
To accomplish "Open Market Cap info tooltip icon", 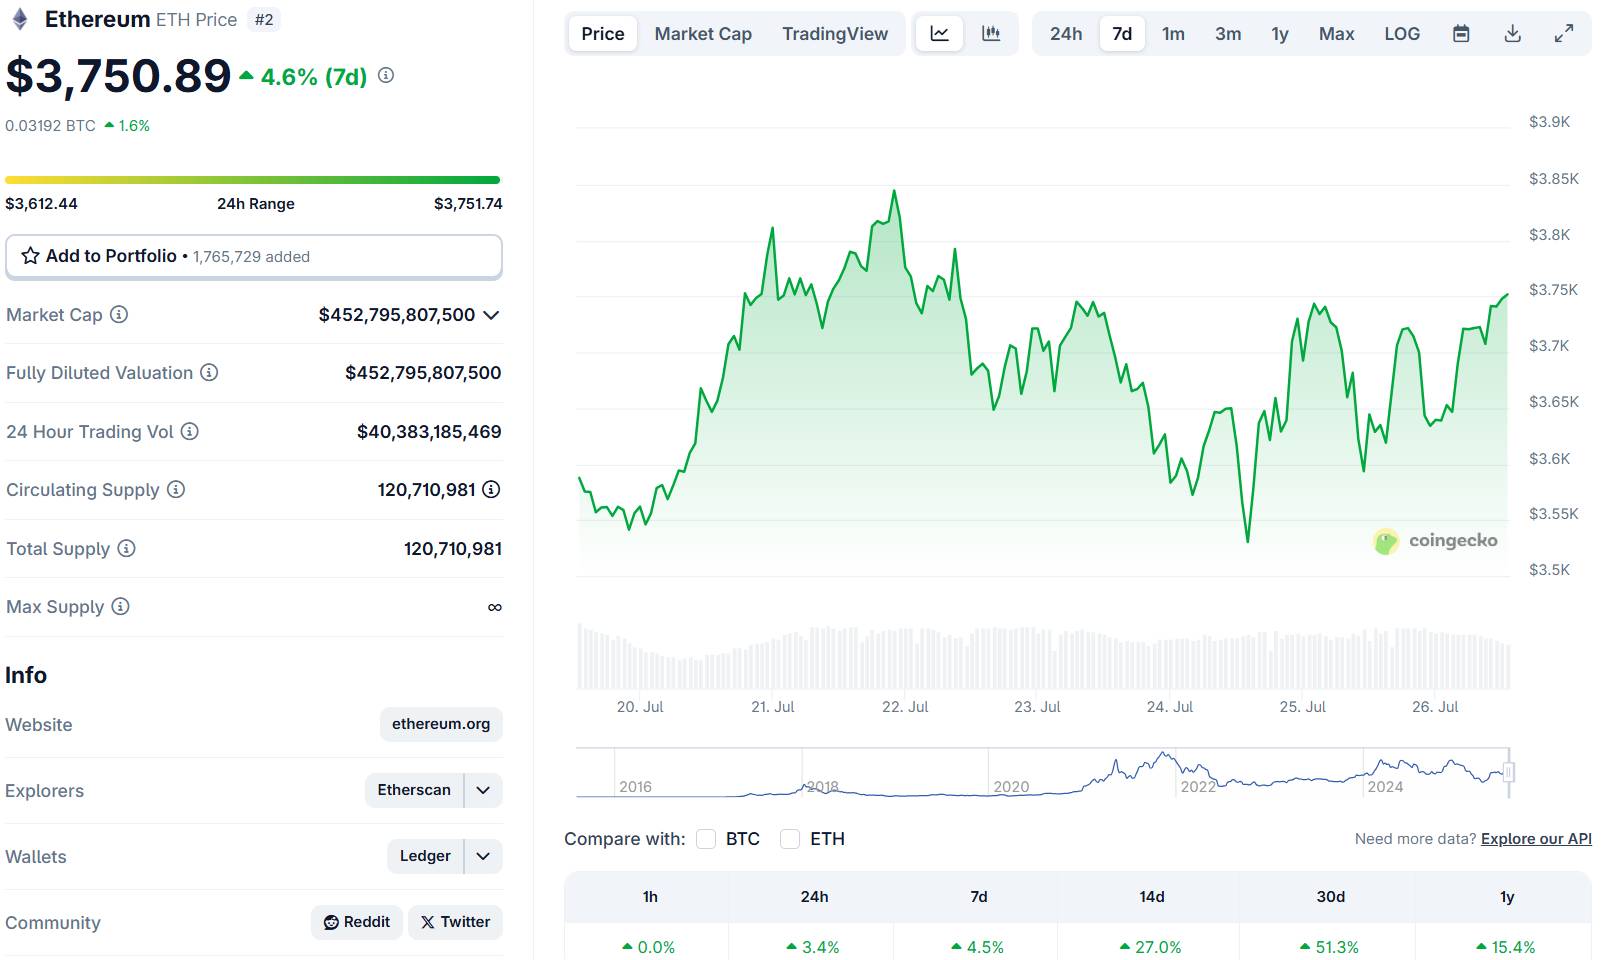I will (119, 314).
